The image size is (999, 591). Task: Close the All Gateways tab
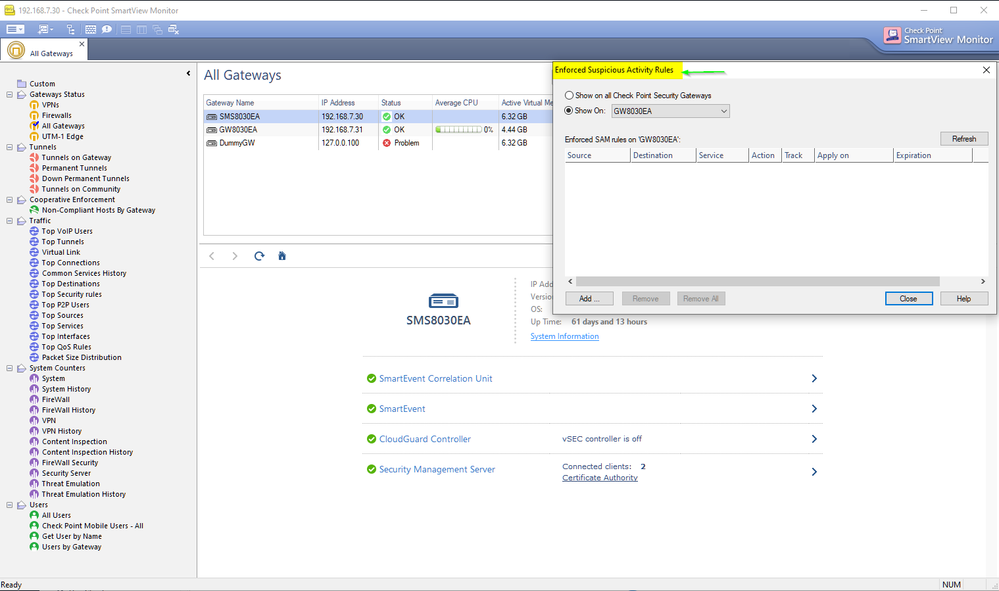click(x=82, y=44)
